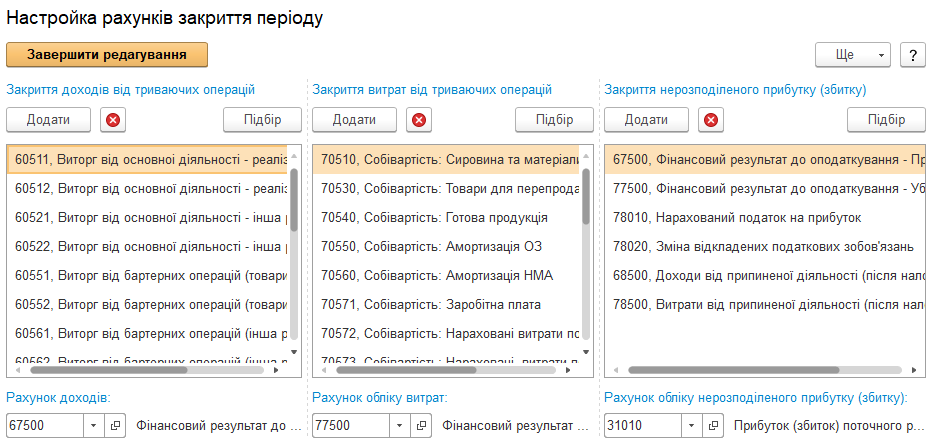Expand the Рахунок обліку витрат 77500 dropdown
The width and height of the screenshot is (932, 444).
coord(399,426)
